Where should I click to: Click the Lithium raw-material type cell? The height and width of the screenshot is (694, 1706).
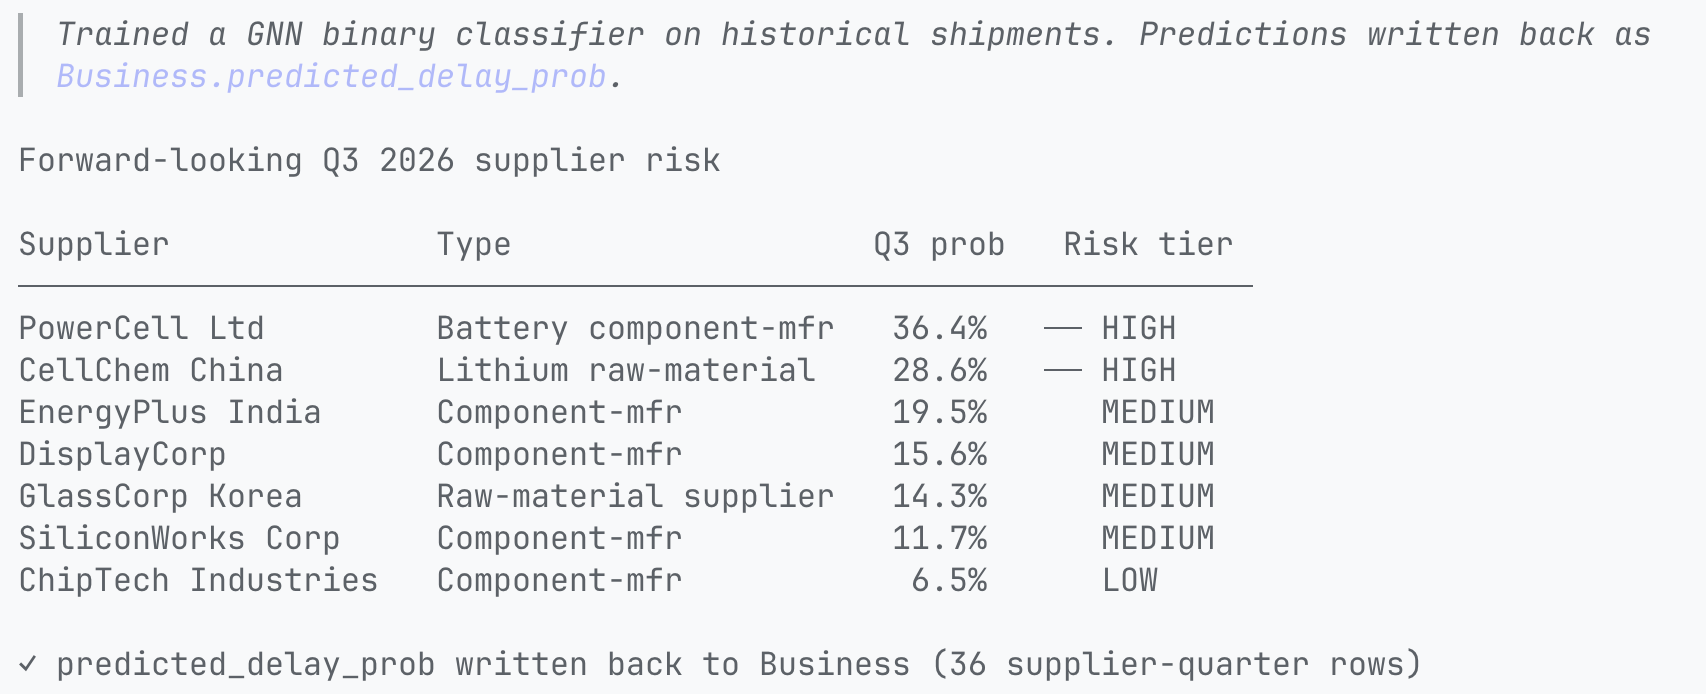coord(626,371)
